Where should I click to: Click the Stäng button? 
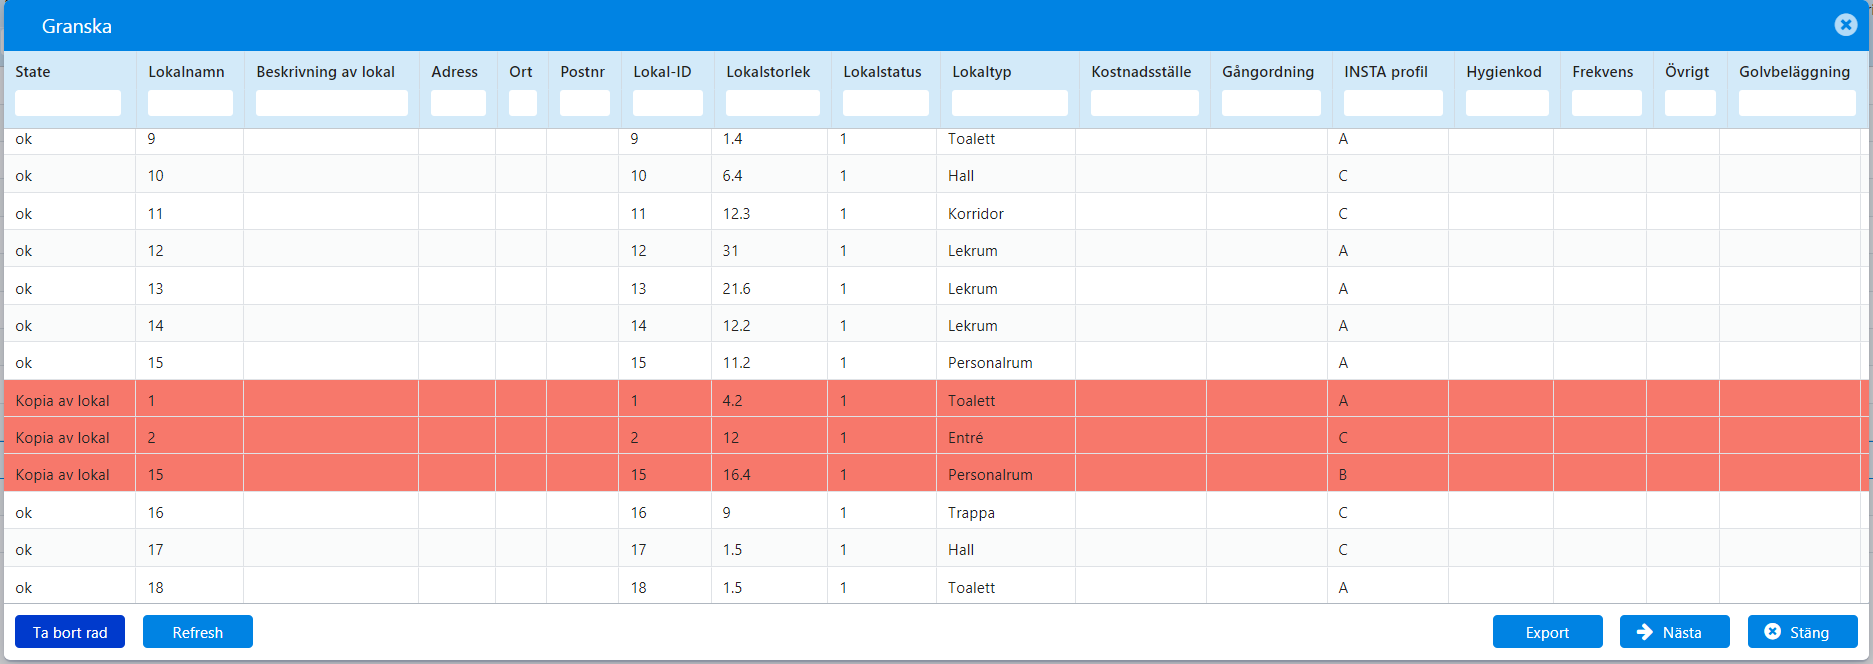point(1803,632)
